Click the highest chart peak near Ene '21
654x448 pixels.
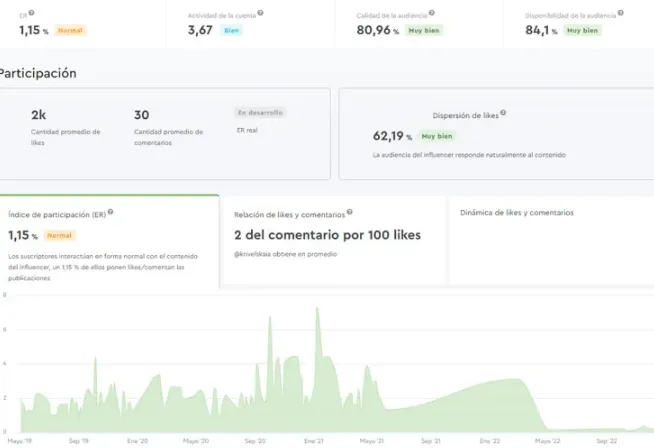318,309
